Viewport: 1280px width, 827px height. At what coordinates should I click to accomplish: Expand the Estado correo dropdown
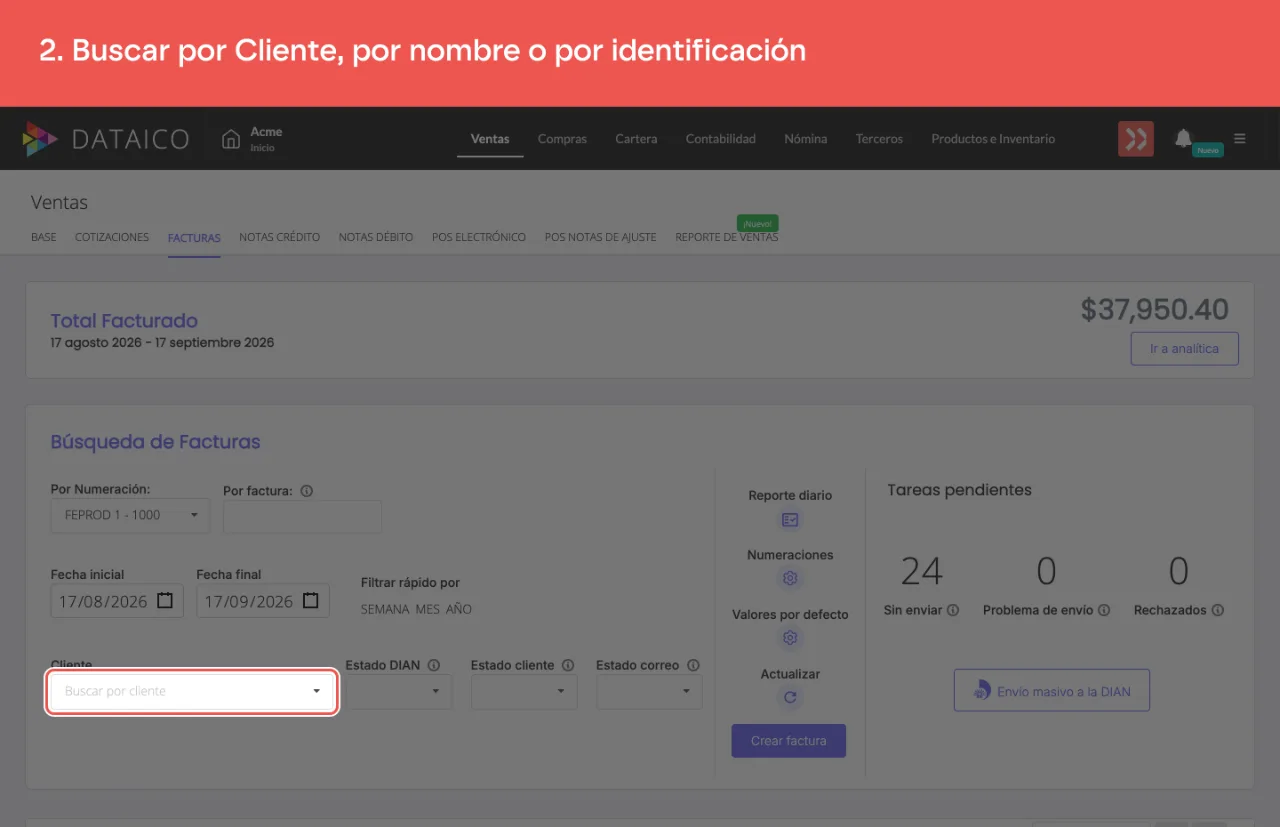[x=649, y=691]
